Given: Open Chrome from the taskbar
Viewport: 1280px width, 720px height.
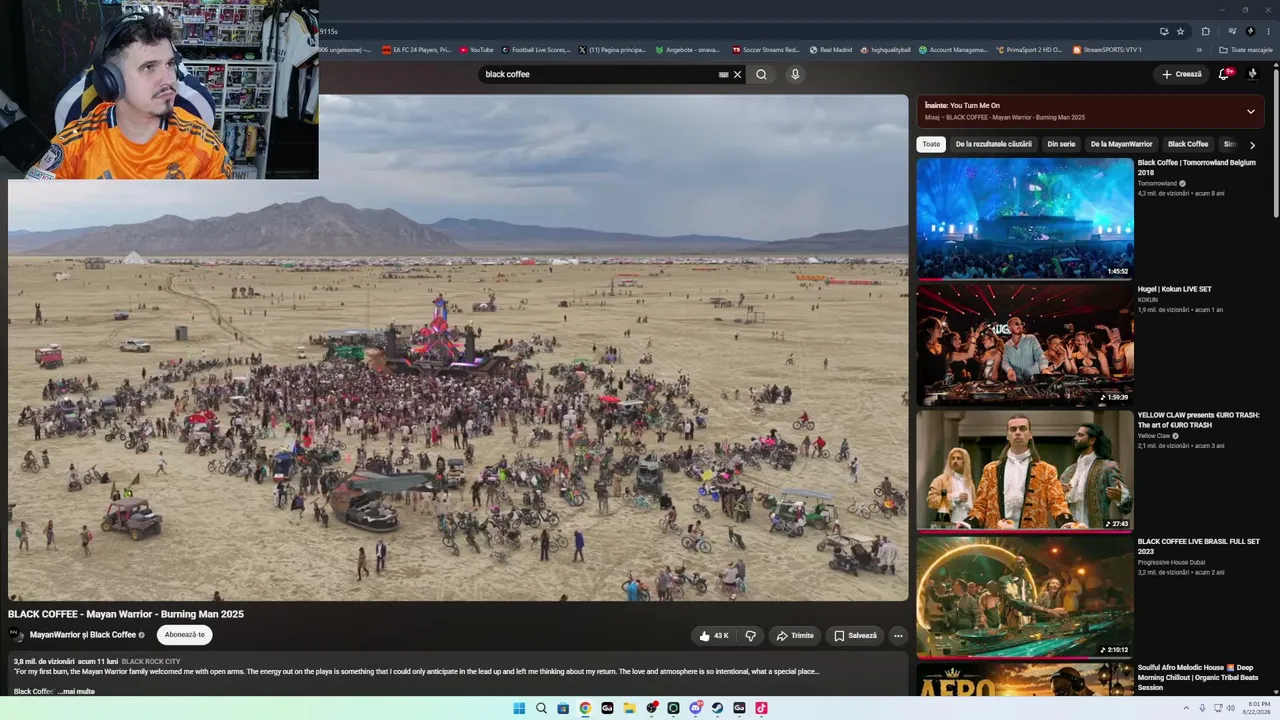Looking at the screenshot, I should [585, 708].
